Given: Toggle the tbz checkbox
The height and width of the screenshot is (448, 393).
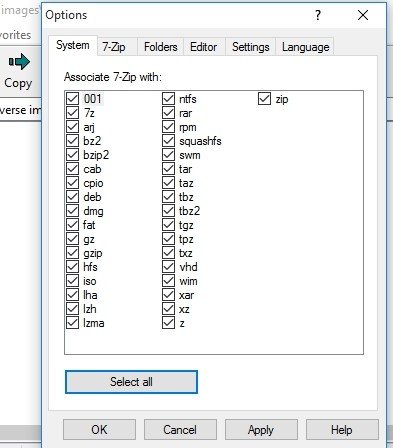Looking at the screenshot, I should 168,197.
